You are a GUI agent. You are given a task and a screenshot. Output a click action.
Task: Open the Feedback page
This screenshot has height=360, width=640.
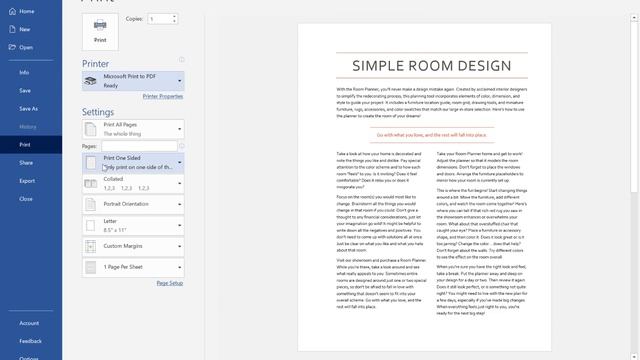31,341
